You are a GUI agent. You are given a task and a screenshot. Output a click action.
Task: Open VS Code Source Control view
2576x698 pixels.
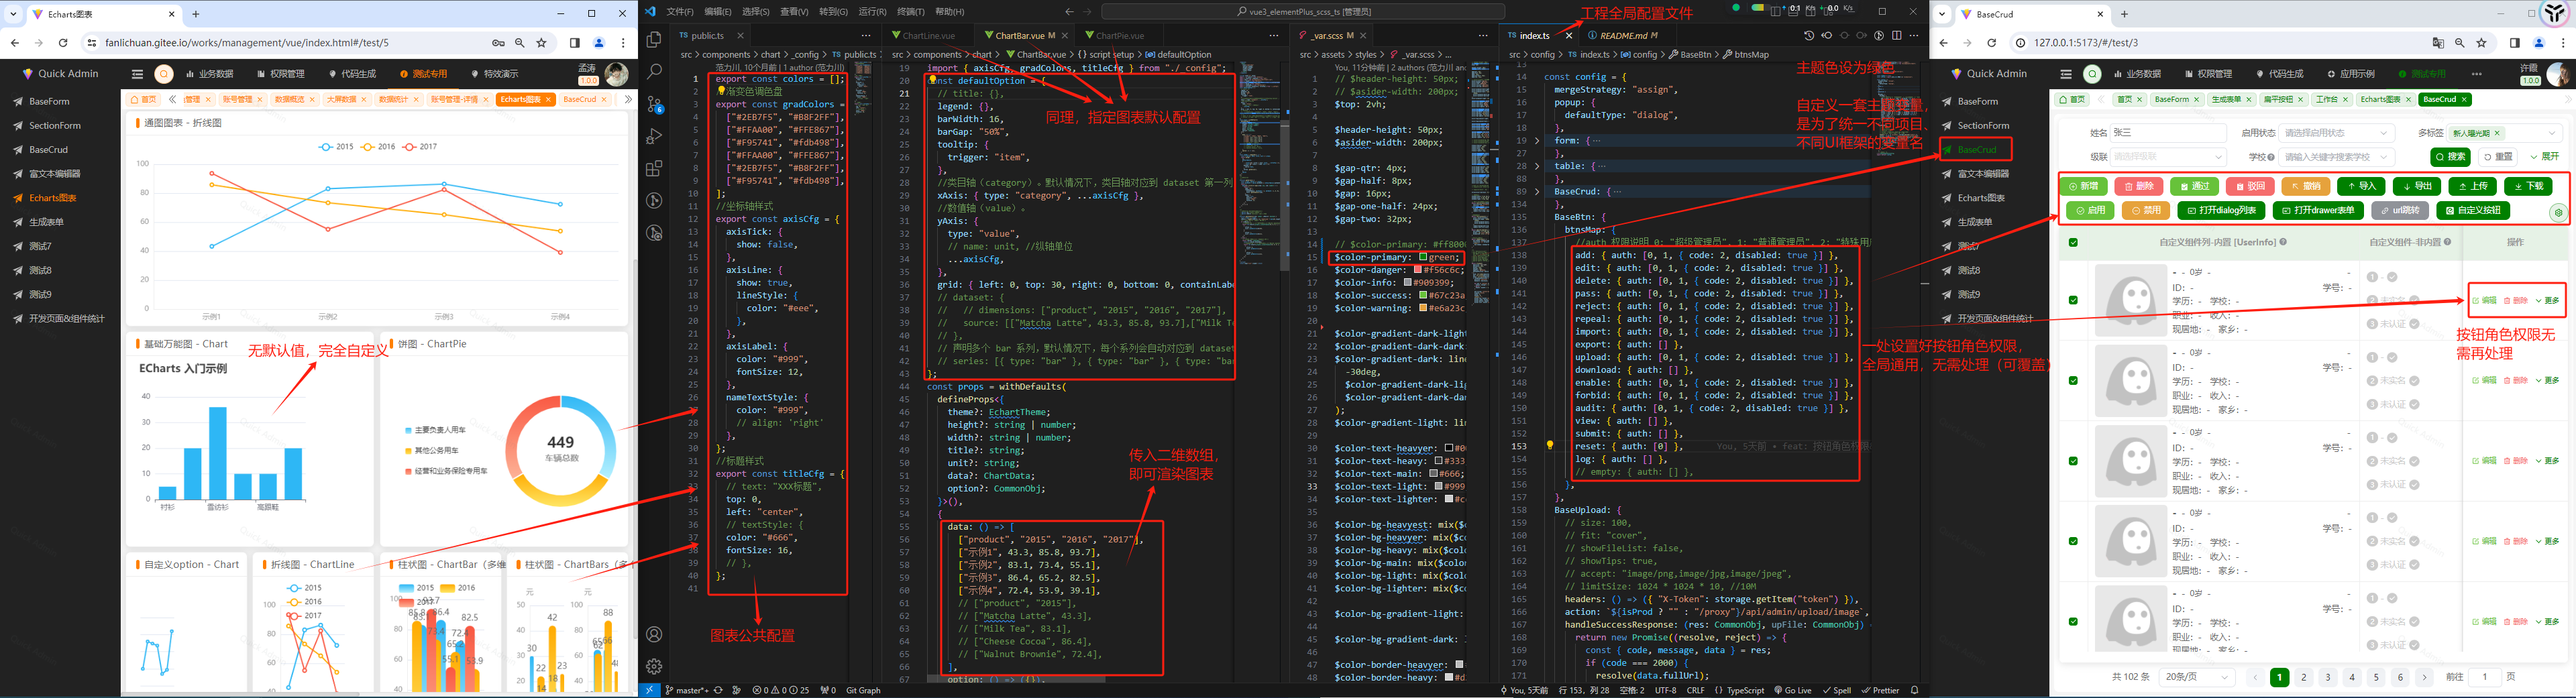point(654,103)
